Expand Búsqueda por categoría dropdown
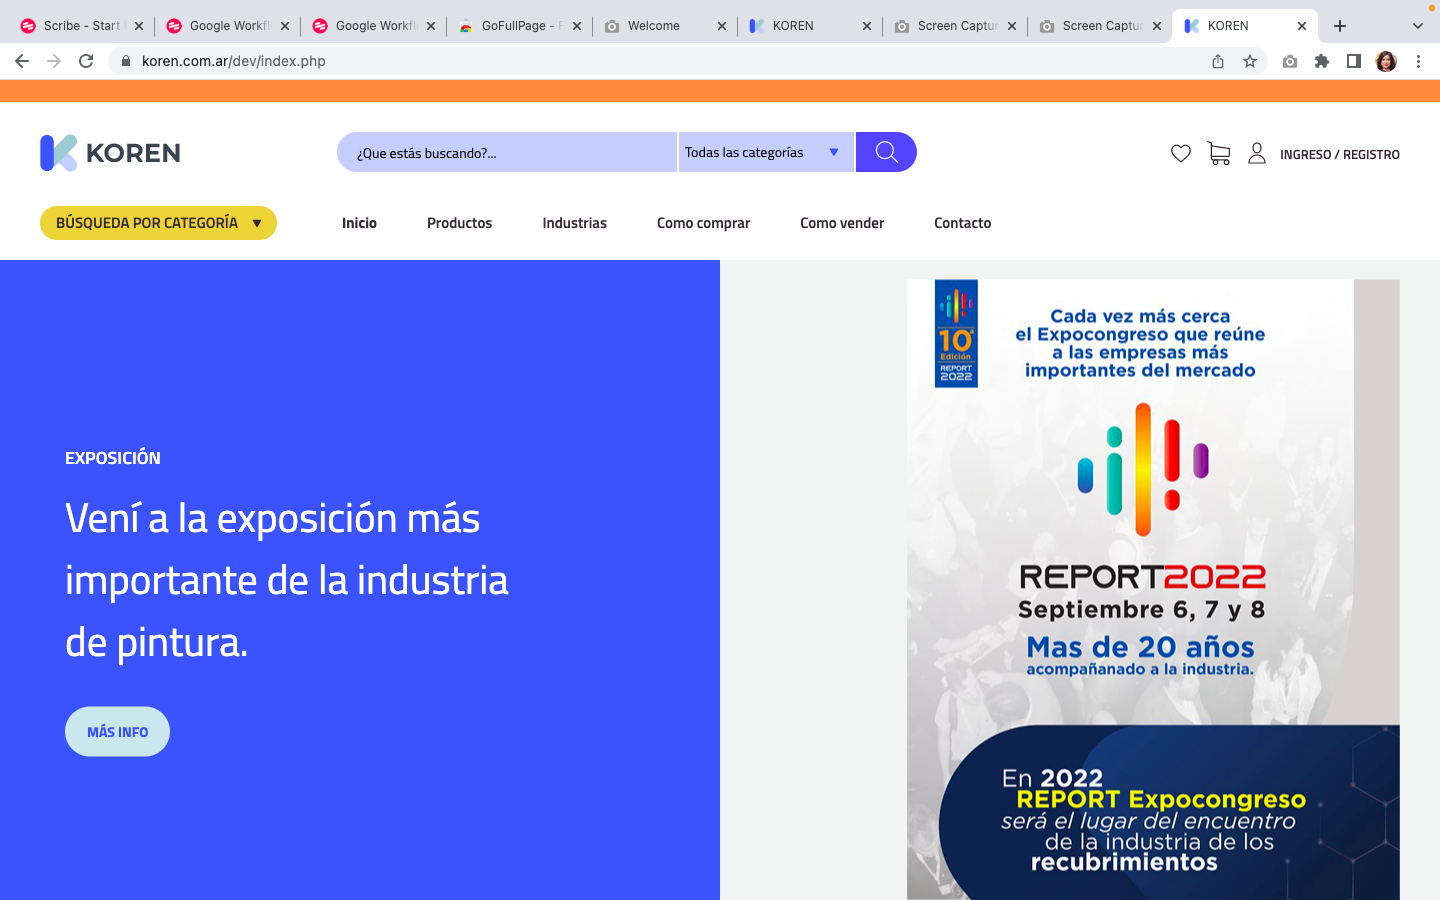 tap(158, 223)
